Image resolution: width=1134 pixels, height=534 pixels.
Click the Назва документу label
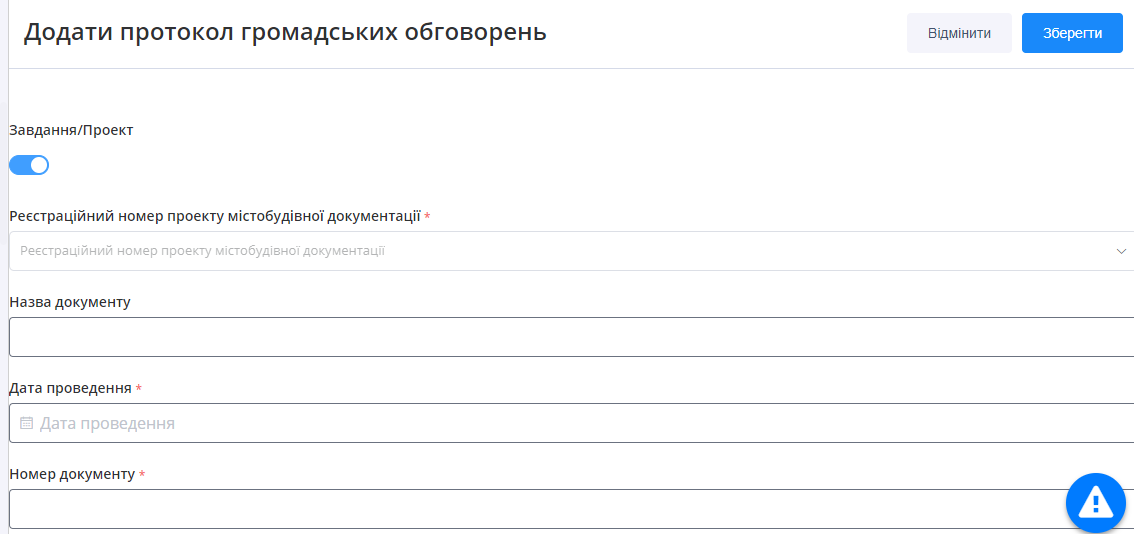[x=70, y=302]
